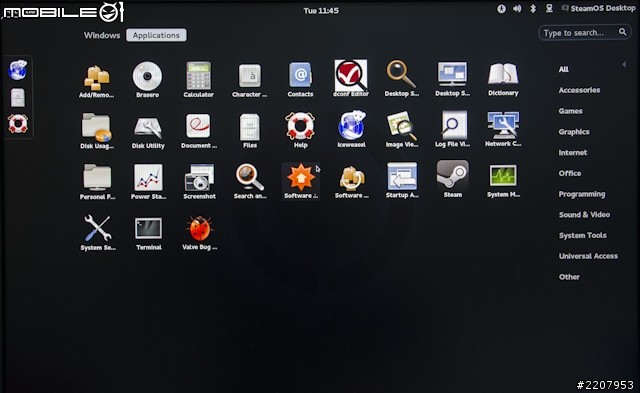The height and width of the screenshot is (393, 640).
Task: Open Image Viewer
Action: click(x=402, y=129)
